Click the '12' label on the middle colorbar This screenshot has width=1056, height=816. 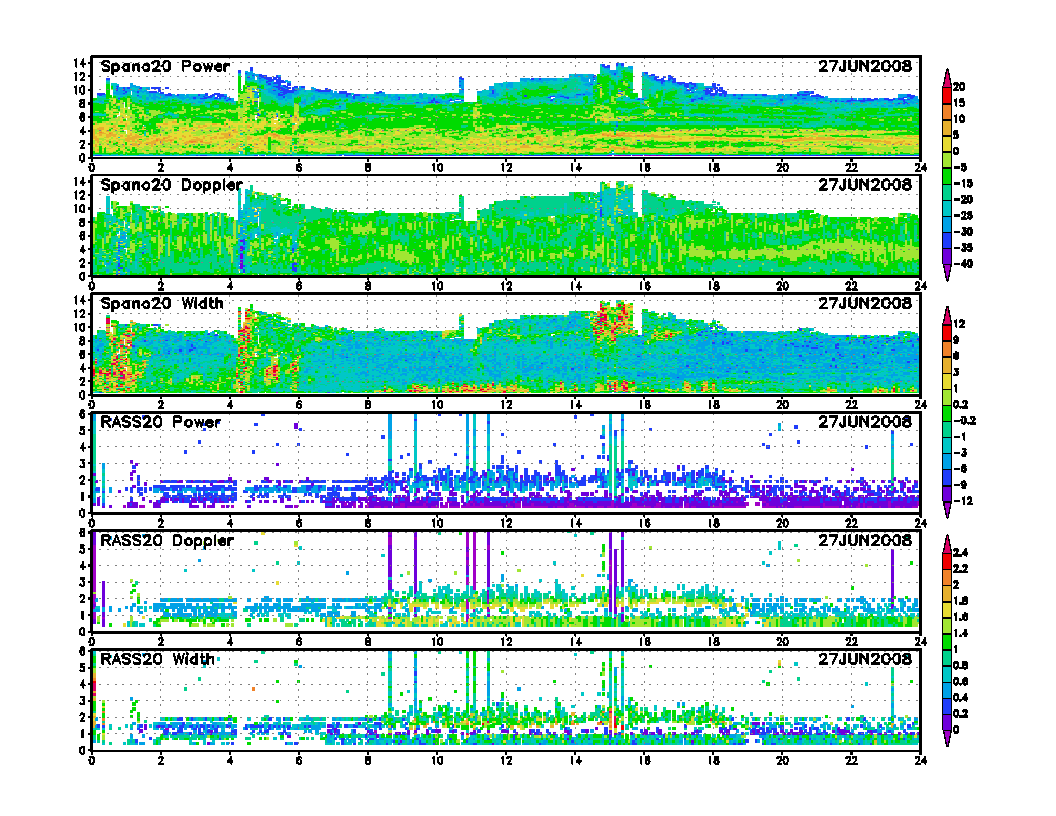959,324
